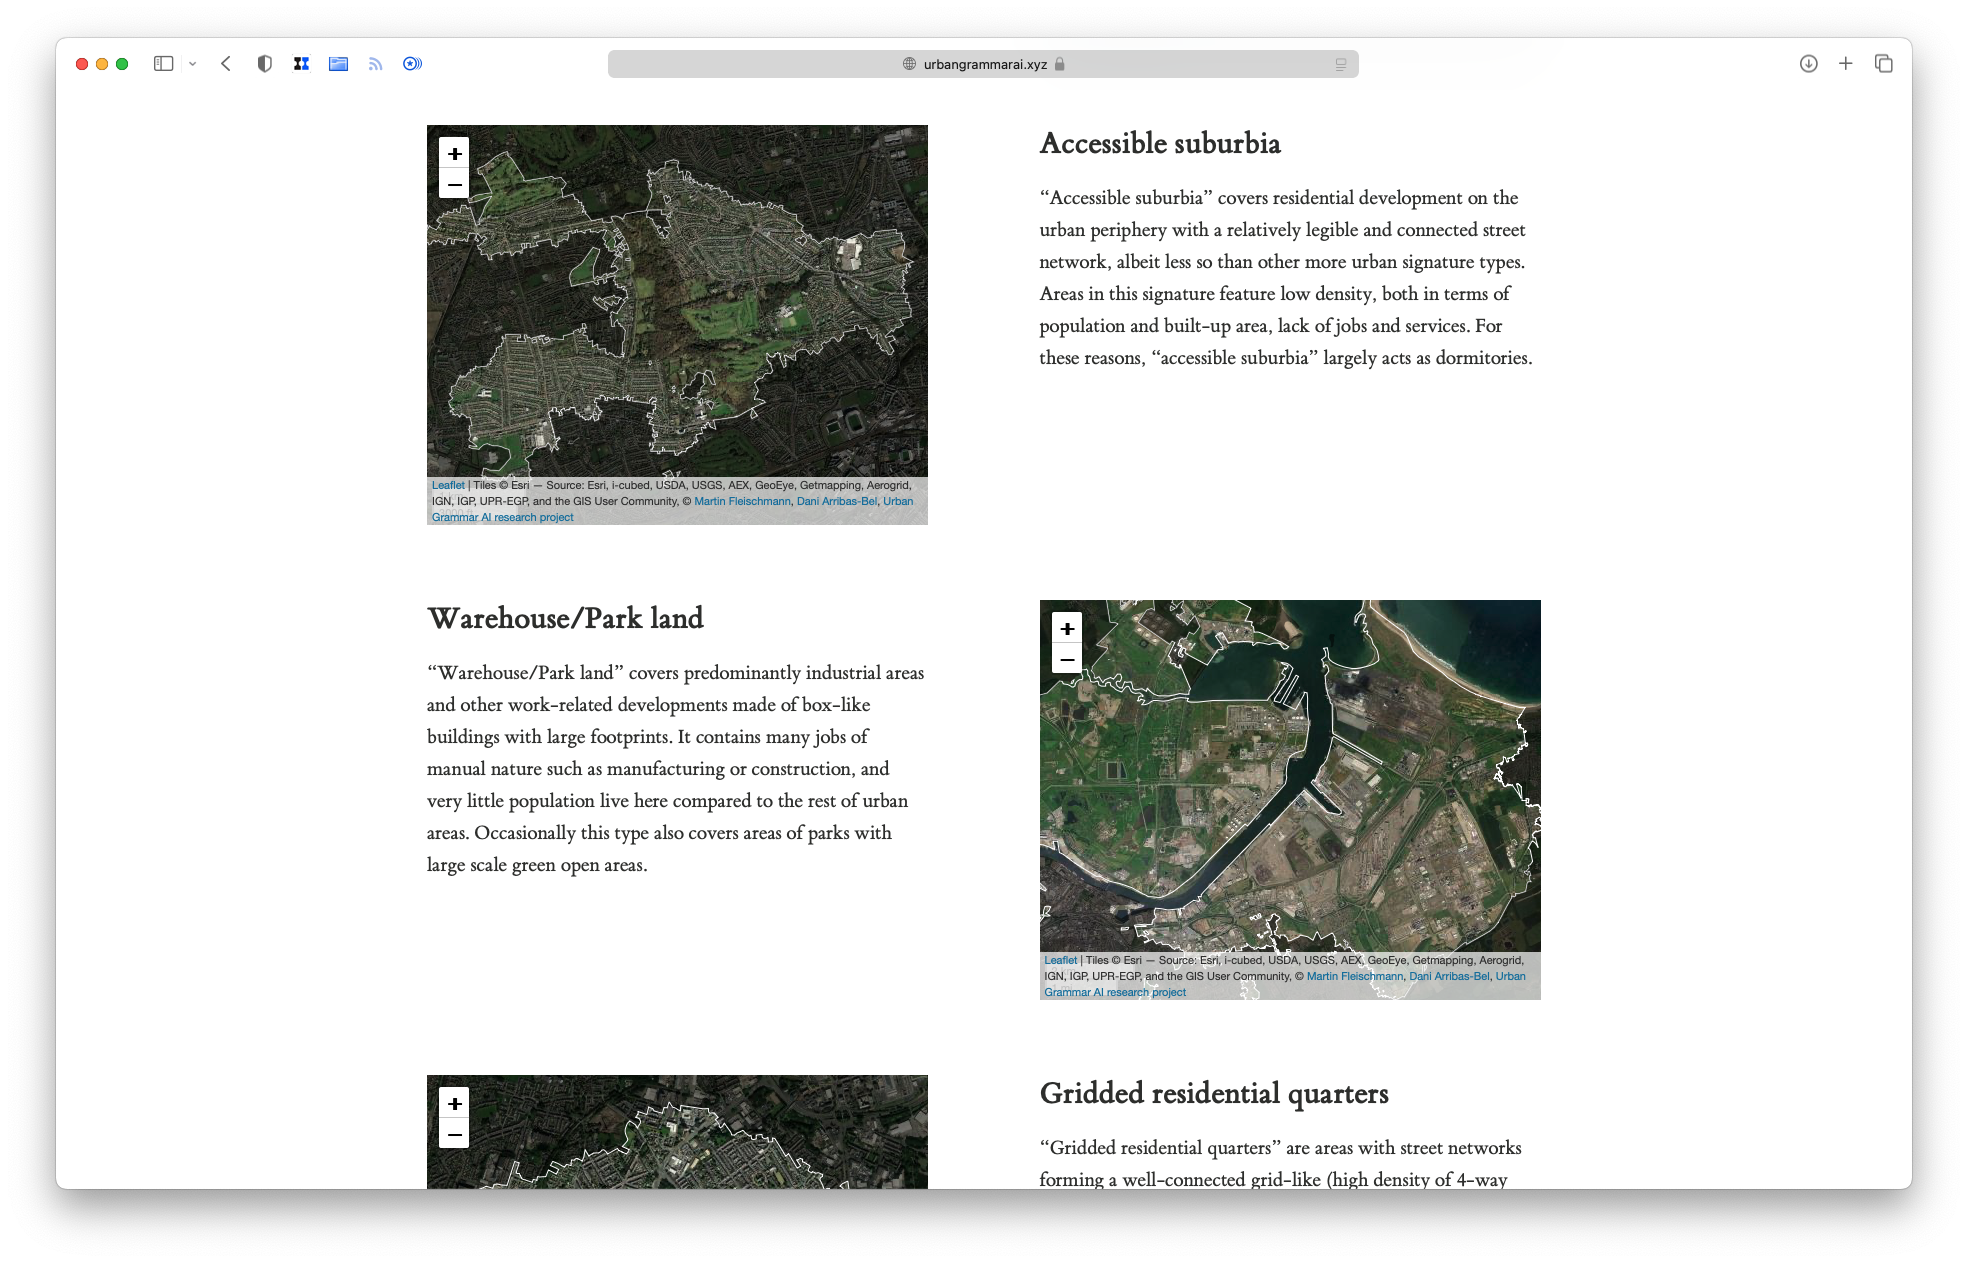Viewport: 1968px width, 1263px height.
Task: Show the downloads list
Action: point(1808,64)
